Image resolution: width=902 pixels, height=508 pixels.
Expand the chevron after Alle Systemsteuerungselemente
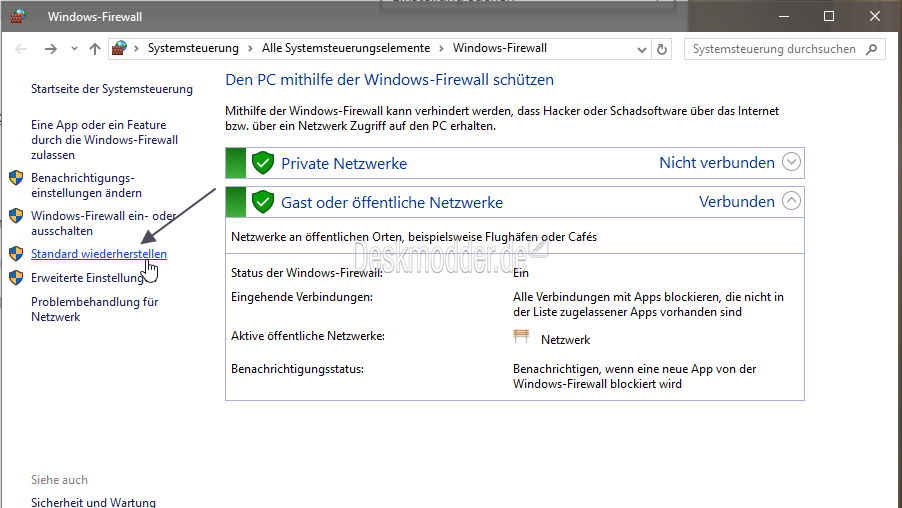[x=441, y=49]
